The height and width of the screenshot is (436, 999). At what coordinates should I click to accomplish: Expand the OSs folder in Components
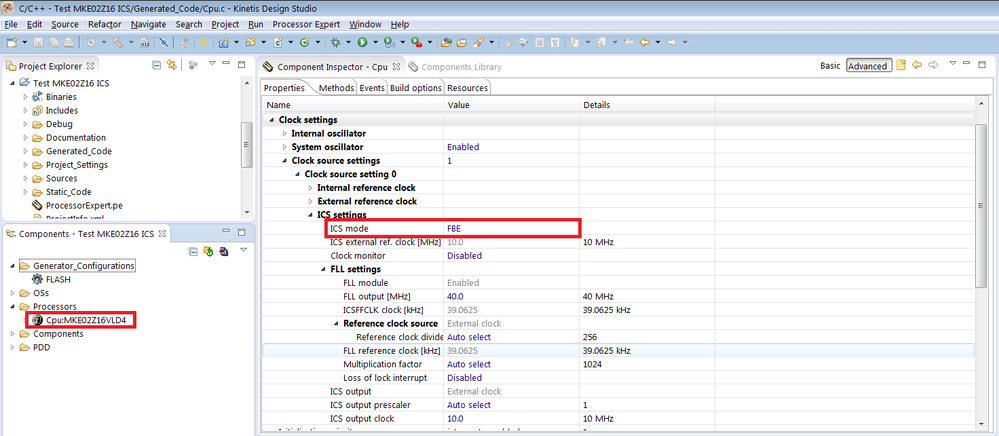point(13,293)
